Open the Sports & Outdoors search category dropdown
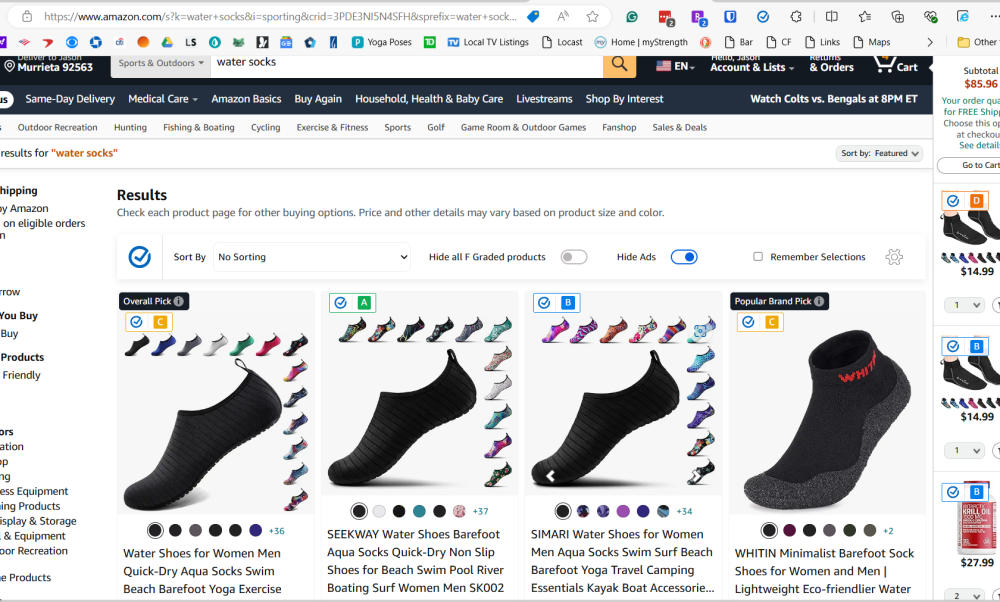 point(162,63)
